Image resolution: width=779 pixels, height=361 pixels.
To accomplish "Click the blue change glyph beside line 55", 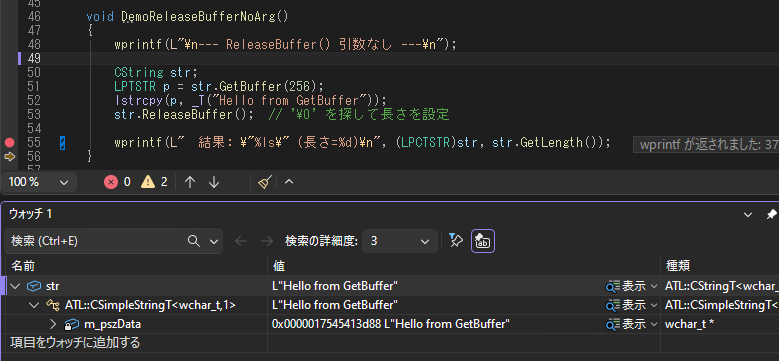I will 62,143.
